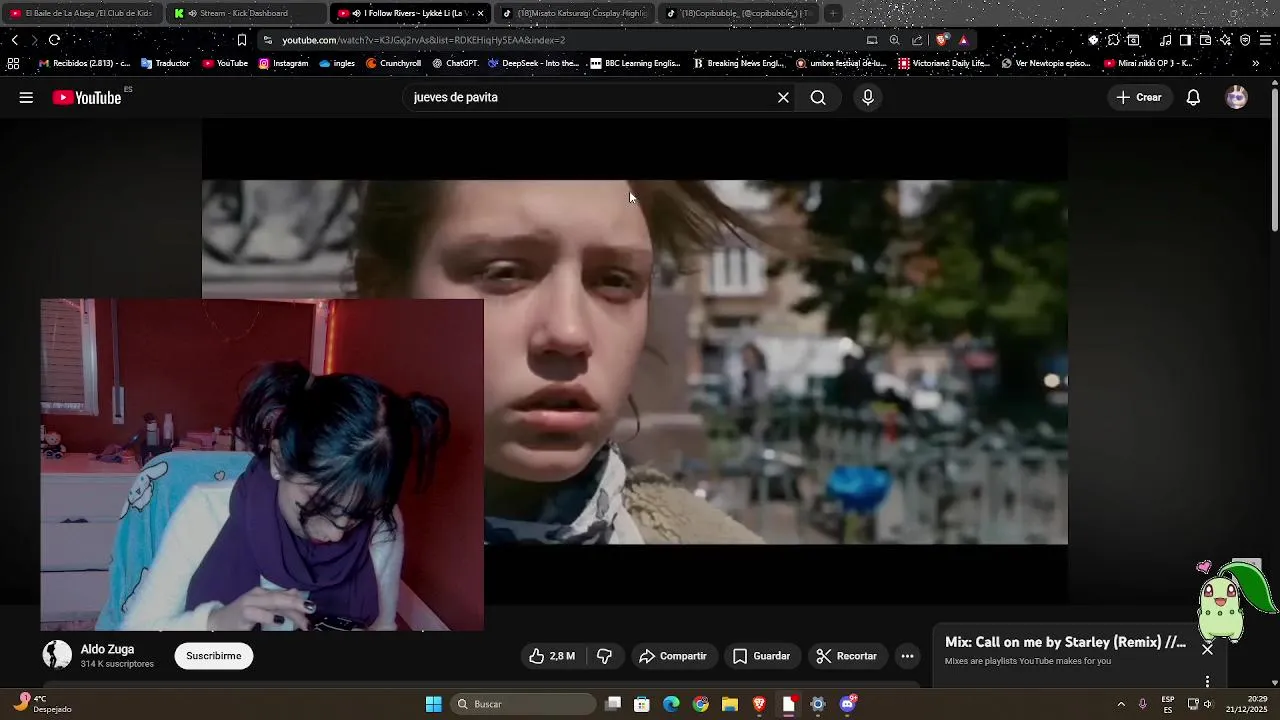Image resolution: width=1280 pixels, height=720 pixels.
Task: Close the 'I Follow Rivers' tab
Action: coord(480,13)
